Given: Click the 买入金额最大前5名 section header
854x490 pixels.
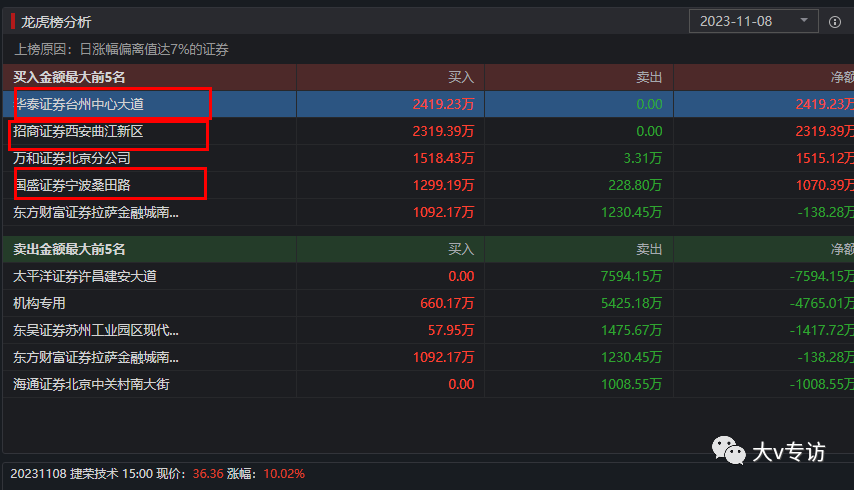Looking at the screenshot, I should 69,77.
